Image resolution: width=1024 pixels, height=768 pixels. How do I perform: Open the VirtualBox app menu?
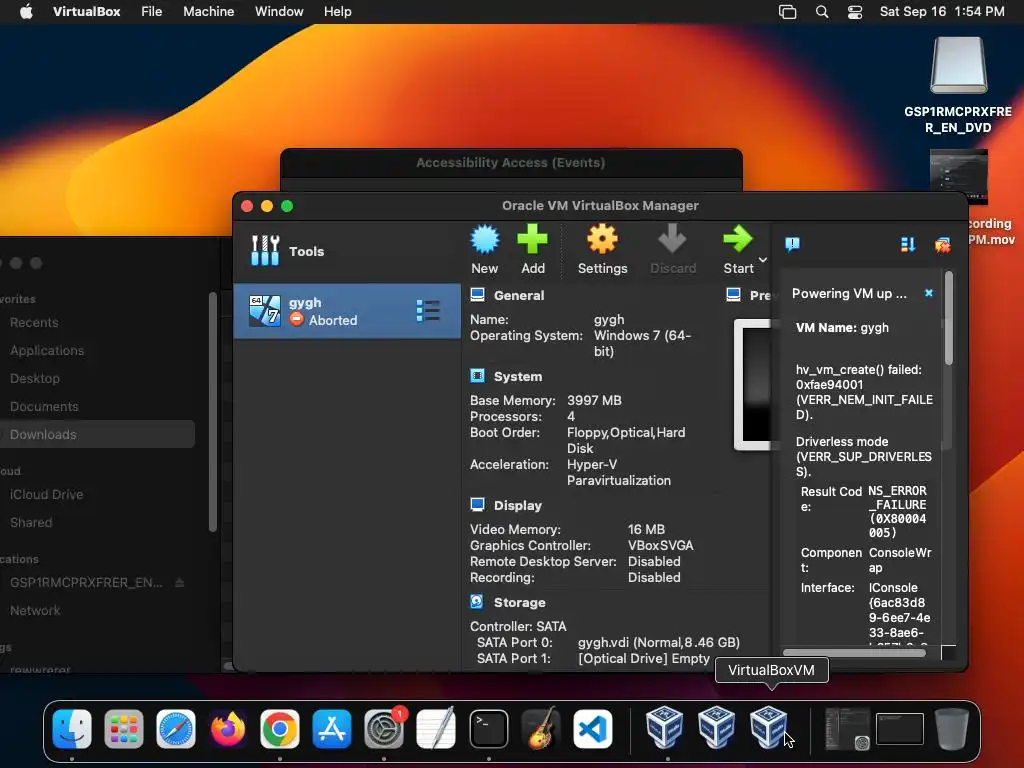pos(86,11)
